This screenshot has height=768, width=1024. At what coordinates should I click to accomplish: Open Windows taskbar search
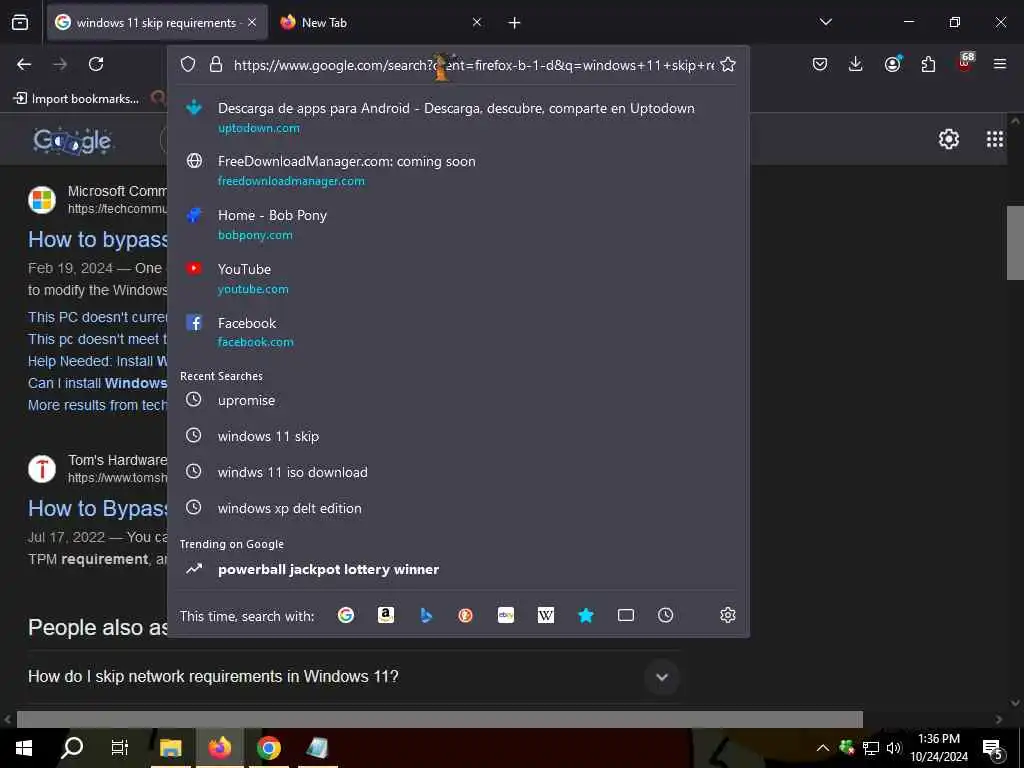tap(72, 748)
